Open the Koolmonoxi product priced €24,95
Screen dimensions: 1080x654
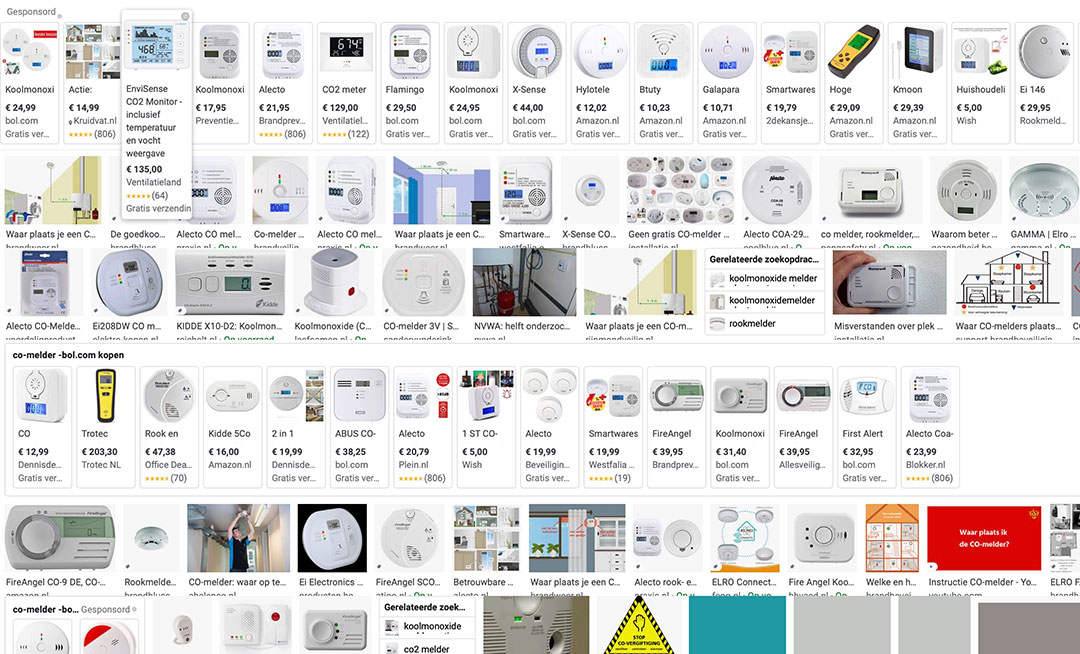coord(472,83)
